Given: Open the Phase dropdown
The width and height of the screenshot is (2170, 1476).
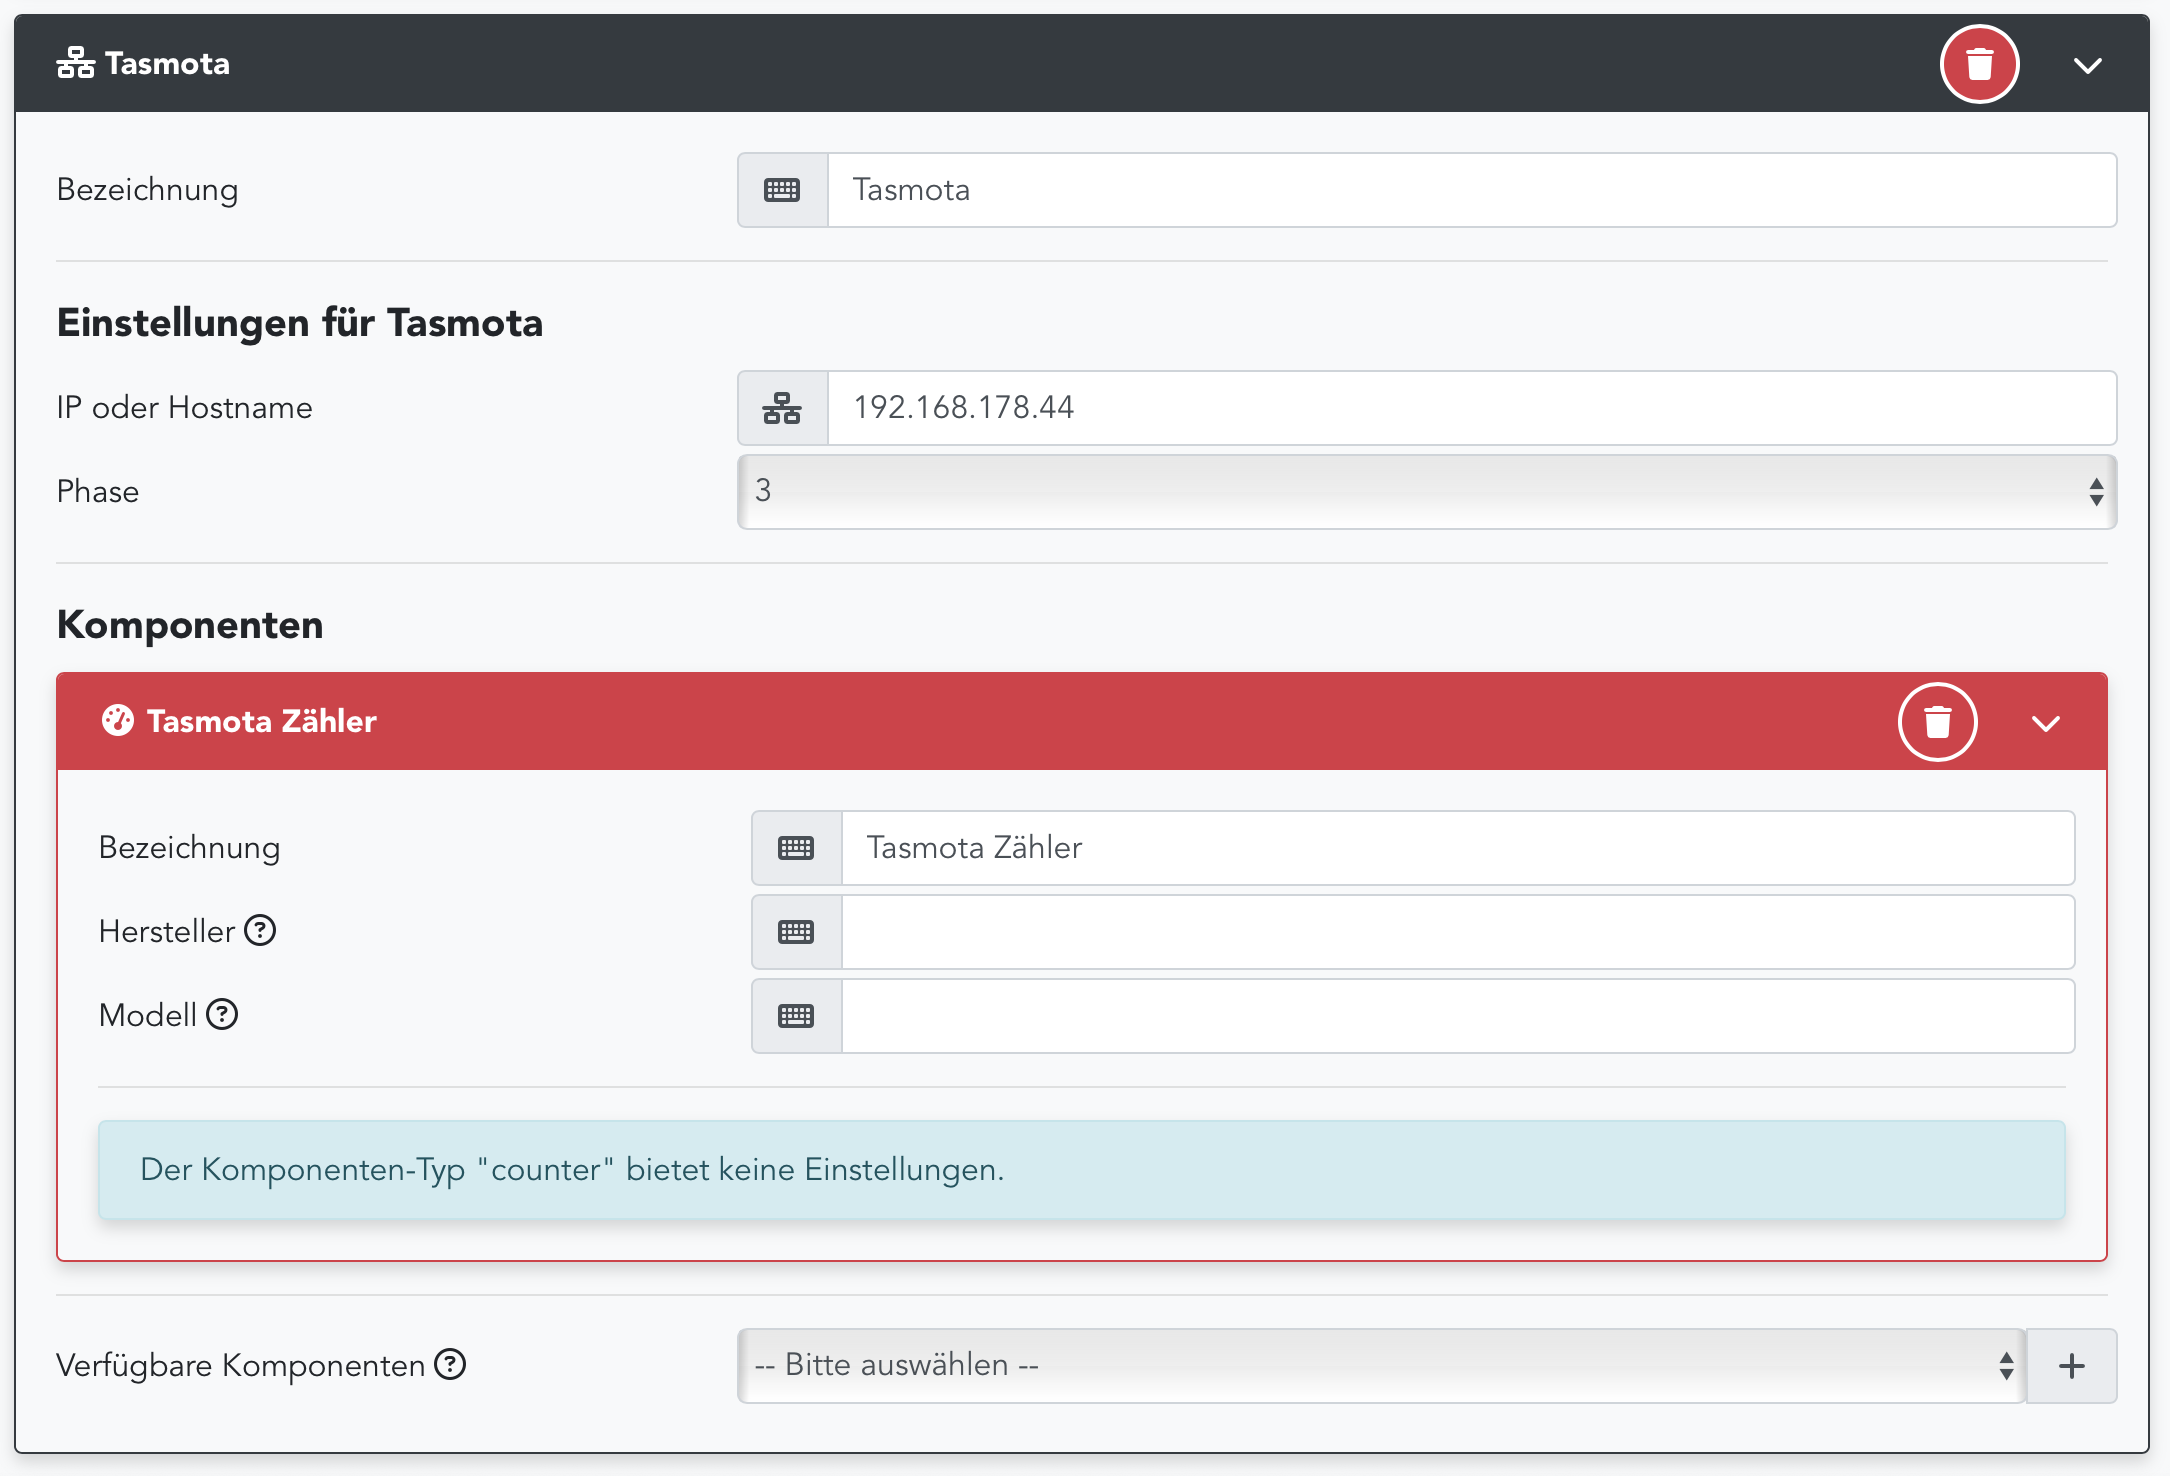Looking at the screenshot, I should pyautogui.click(x=1426, y=492).
